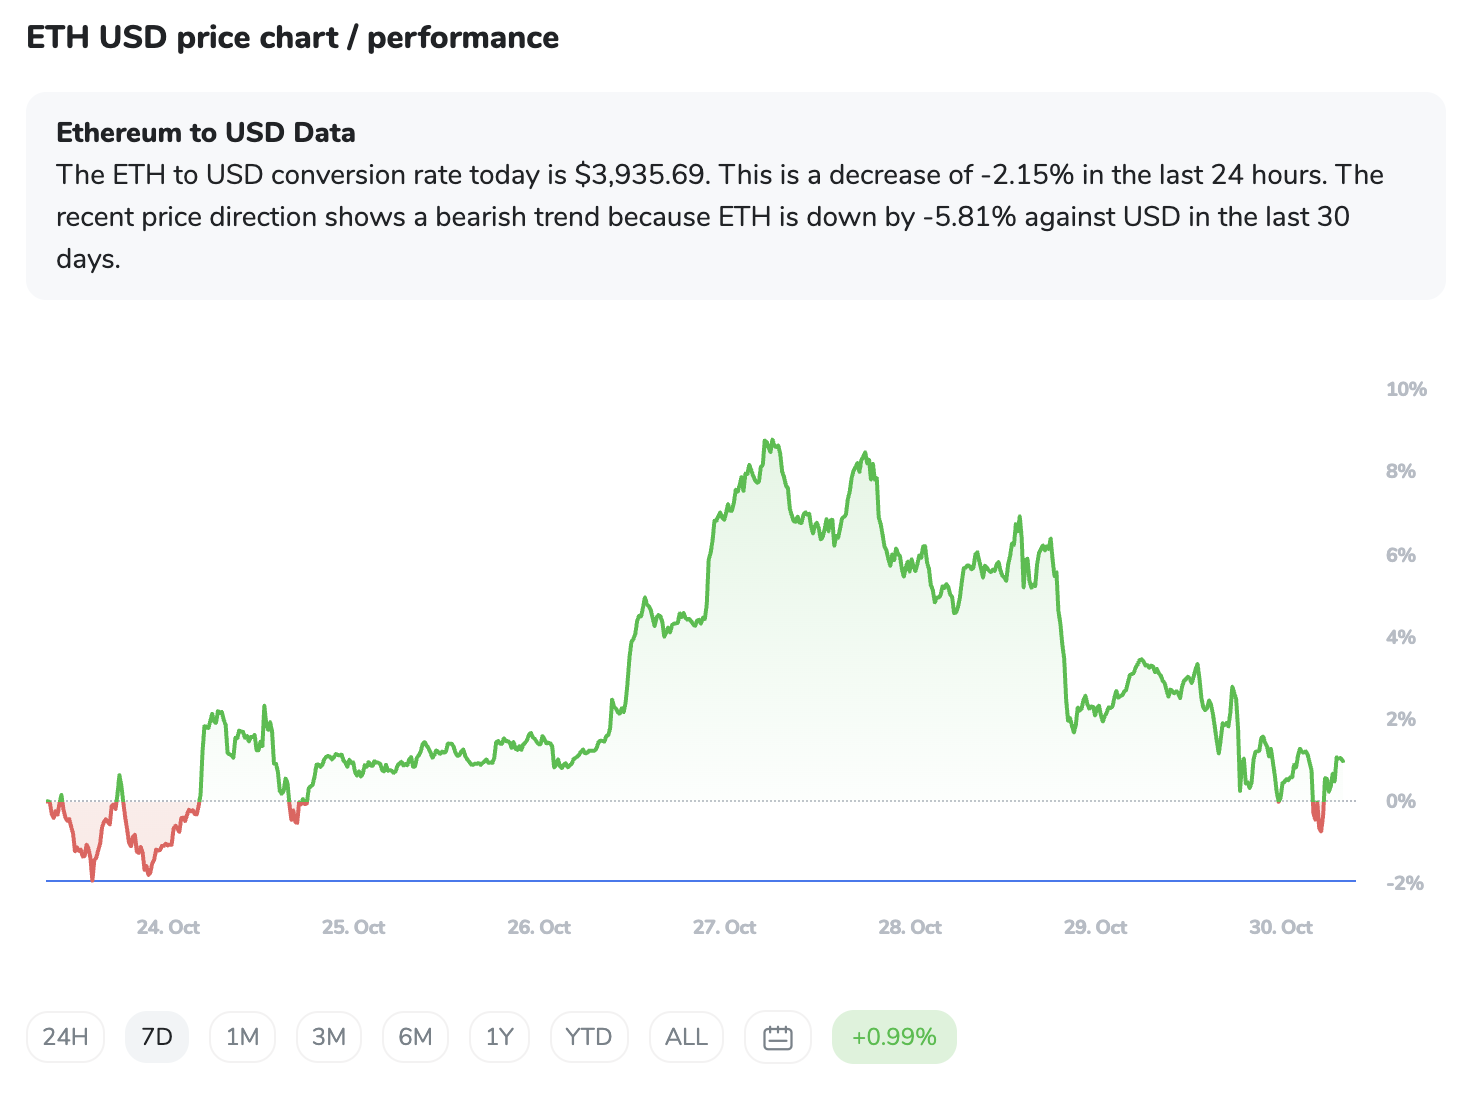View ALL time price history

[686, 1037]
